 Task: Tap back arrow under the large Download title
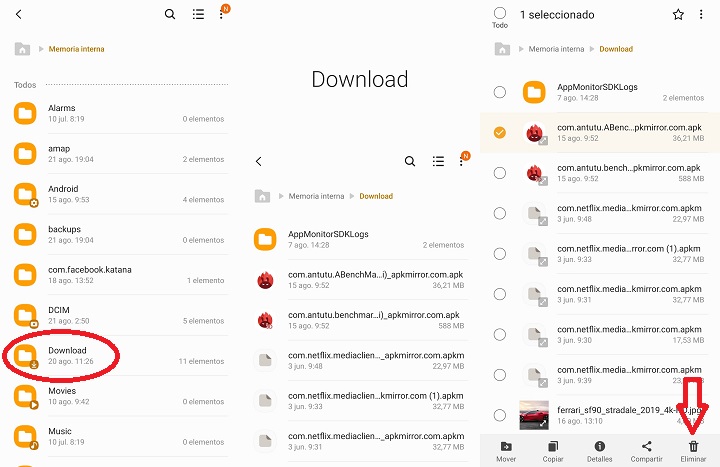click(259, 161)
